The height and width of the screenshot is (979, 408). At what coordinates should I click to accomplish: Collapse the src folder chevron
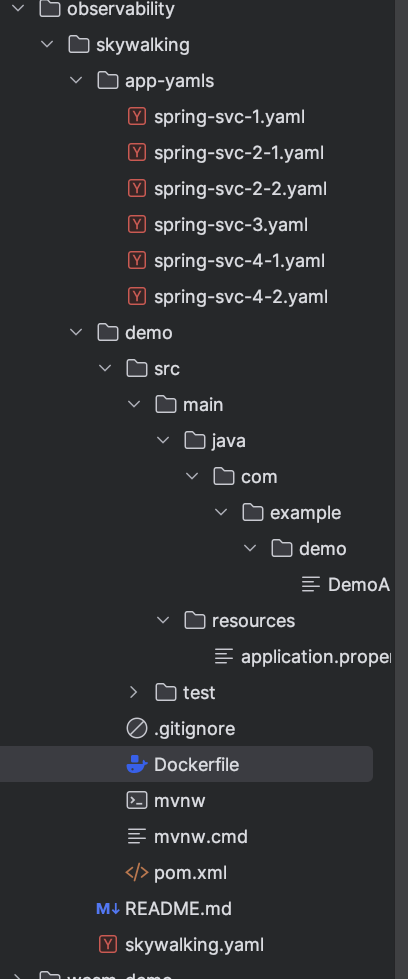tap(105, 368)
